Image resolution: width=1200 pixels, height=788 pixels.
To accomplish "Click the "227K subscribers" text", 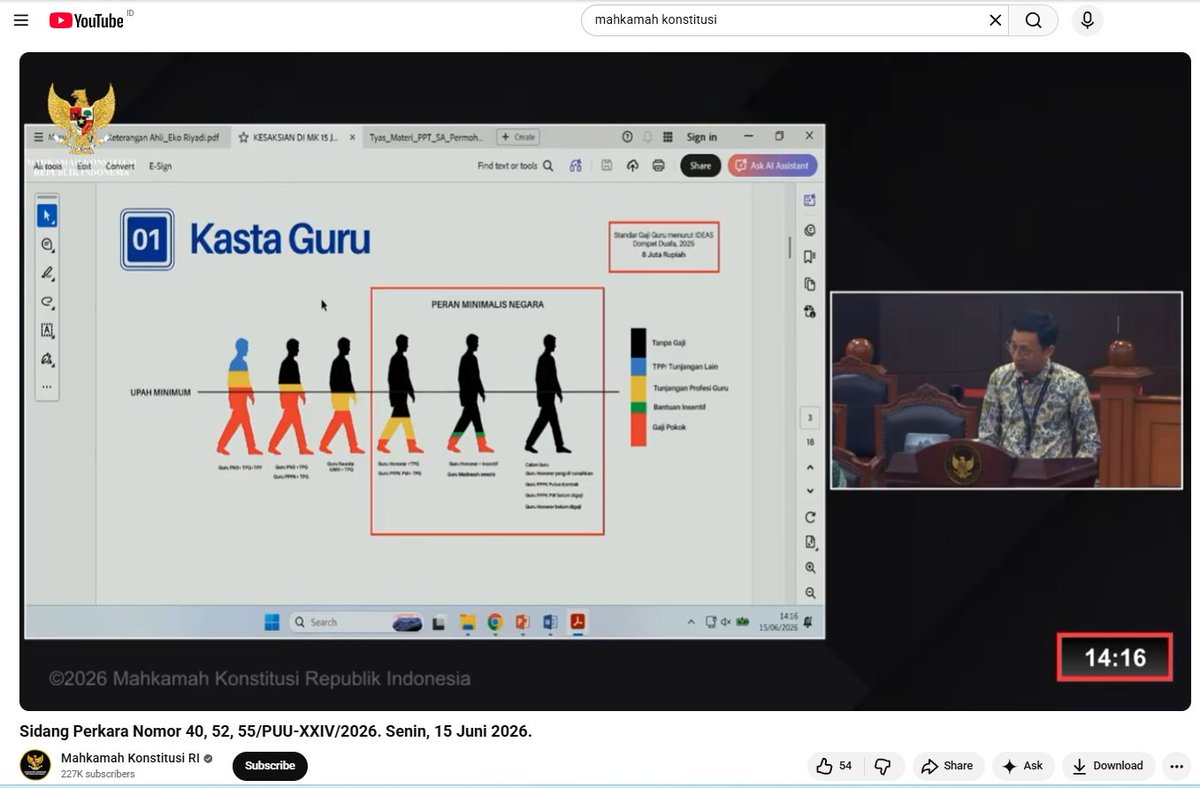I will tap(98, 774).
